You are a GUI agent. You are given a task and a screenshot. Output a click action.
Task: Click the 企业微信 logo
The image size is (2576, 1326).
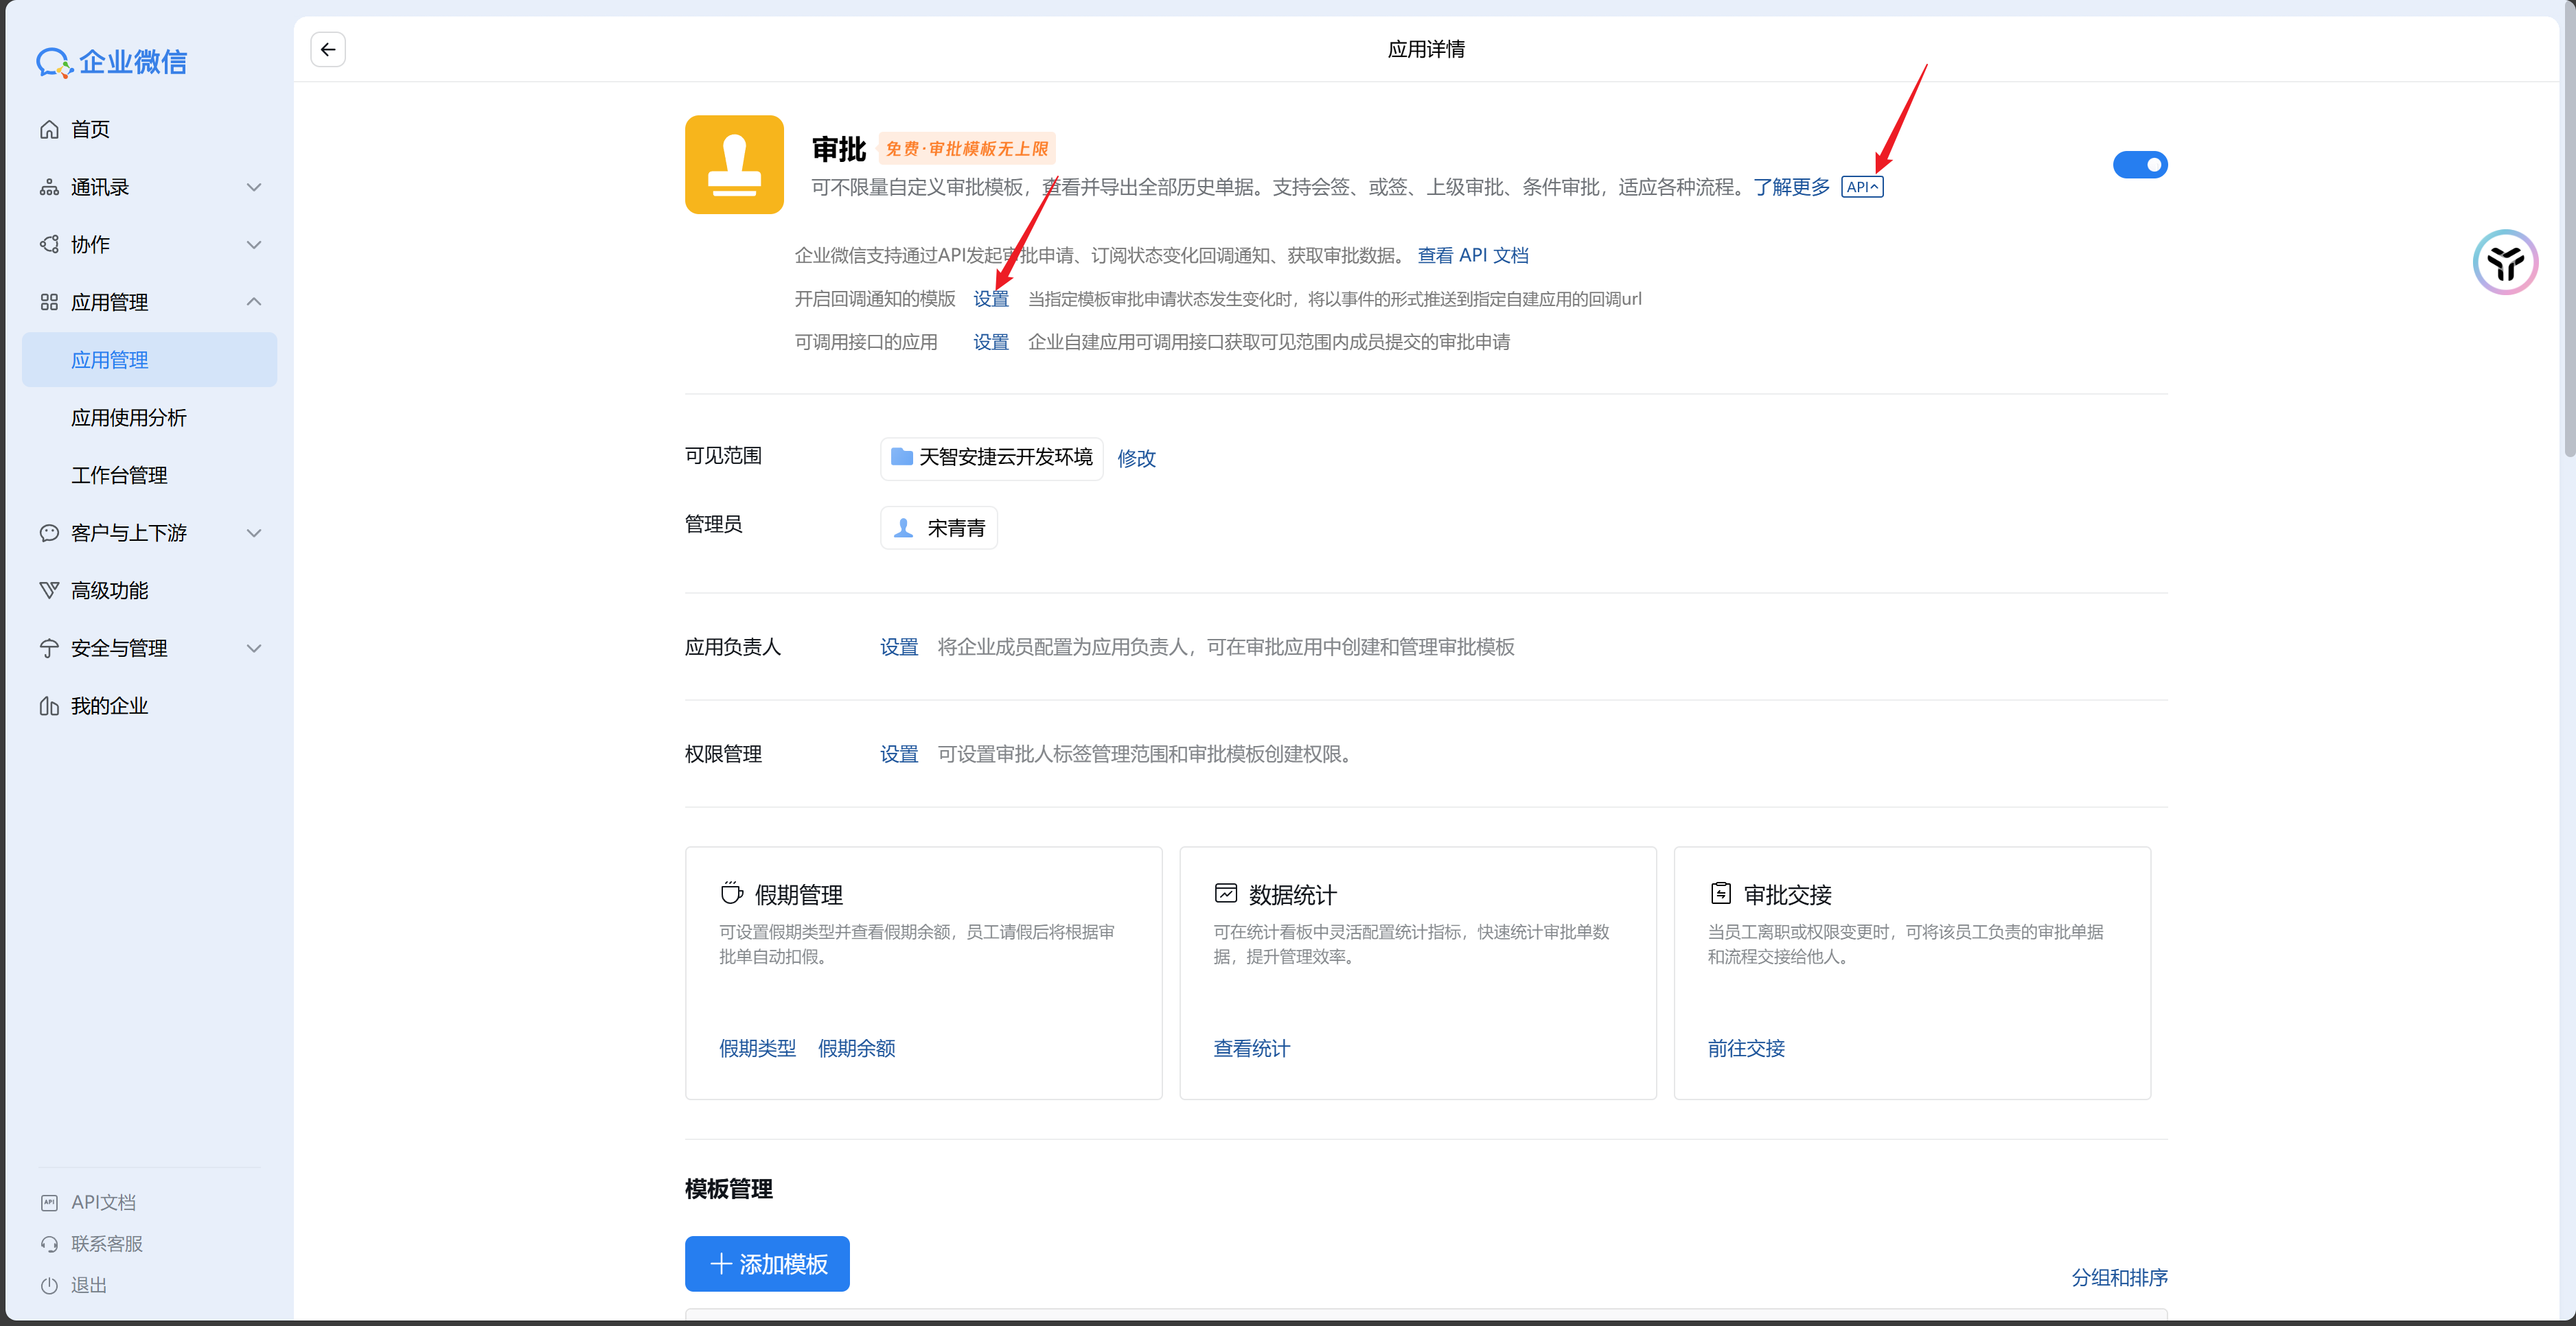coord(112,62)
